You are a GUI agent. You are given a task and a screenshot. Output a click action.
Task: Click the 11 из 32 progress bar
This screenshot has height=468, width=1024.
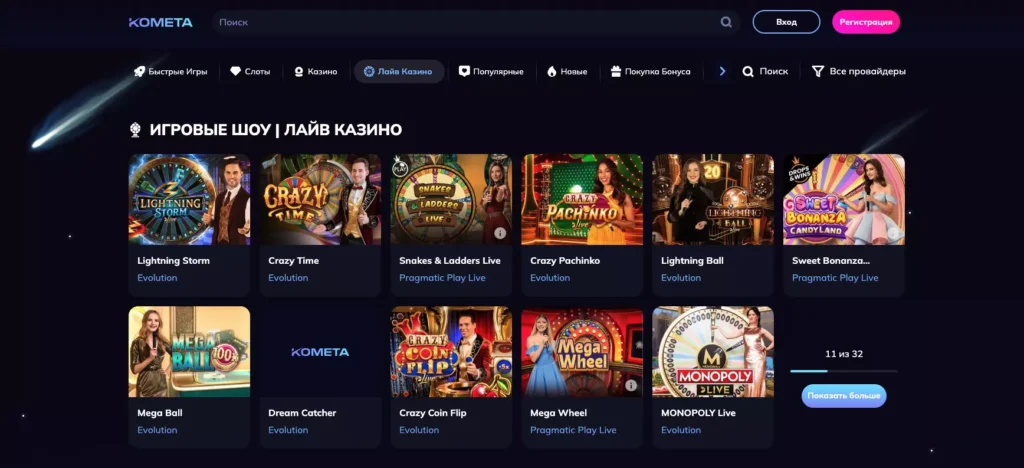coord(843,371)
